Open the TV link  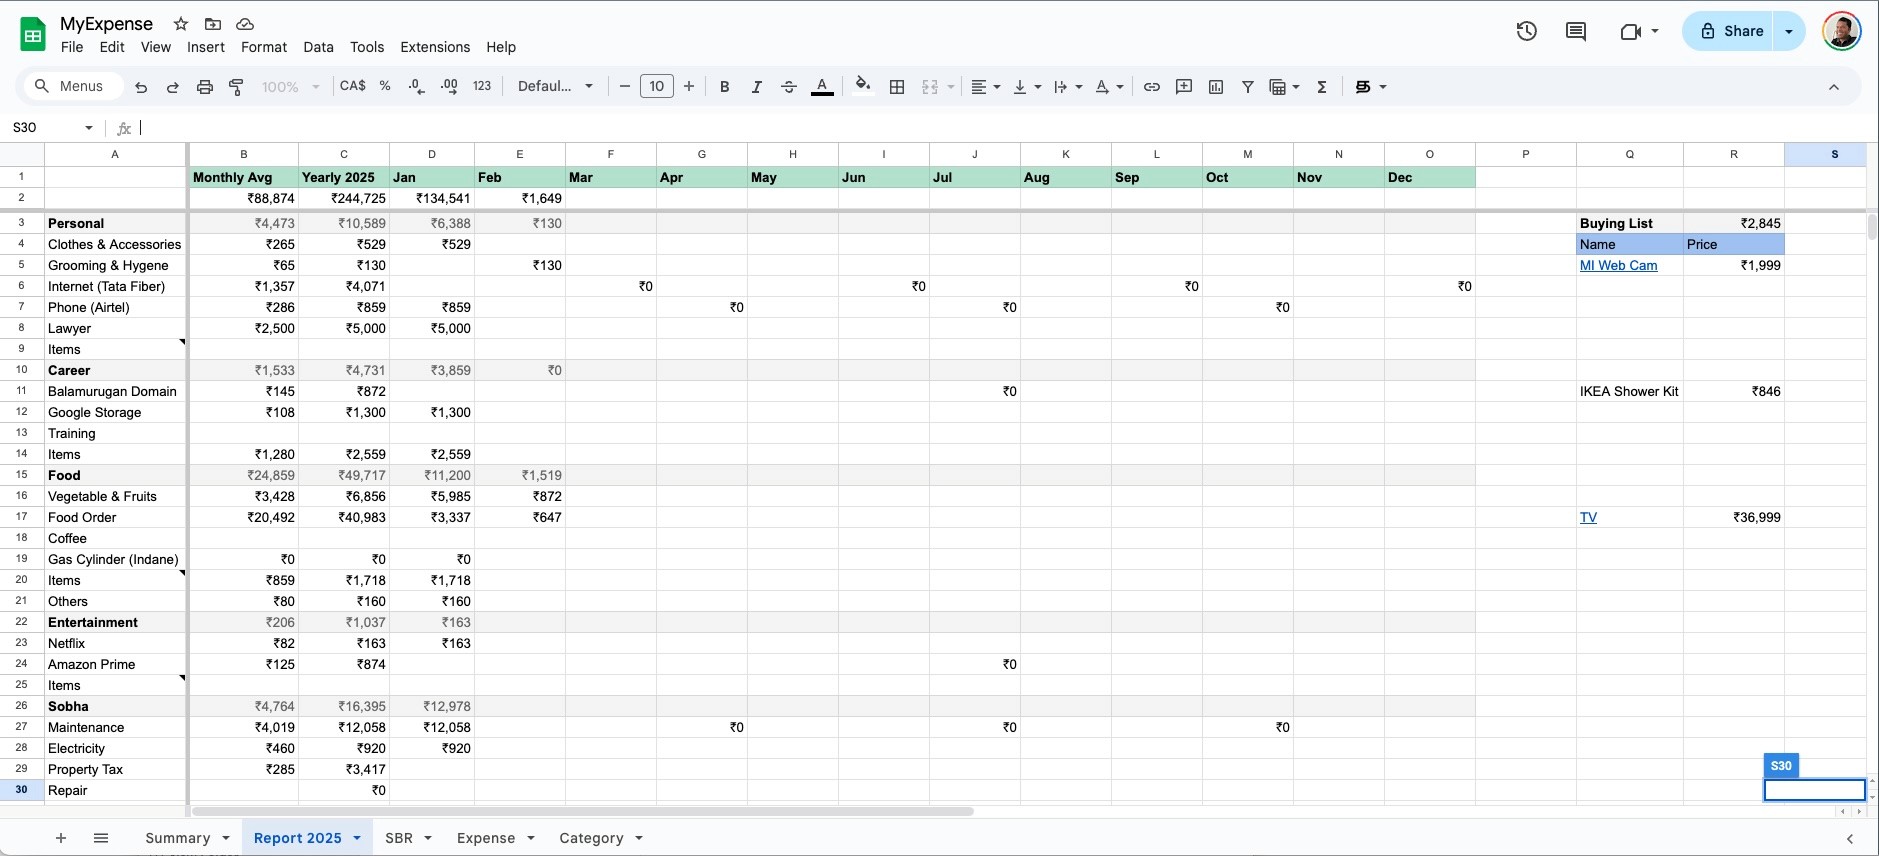click(1588, 517)
